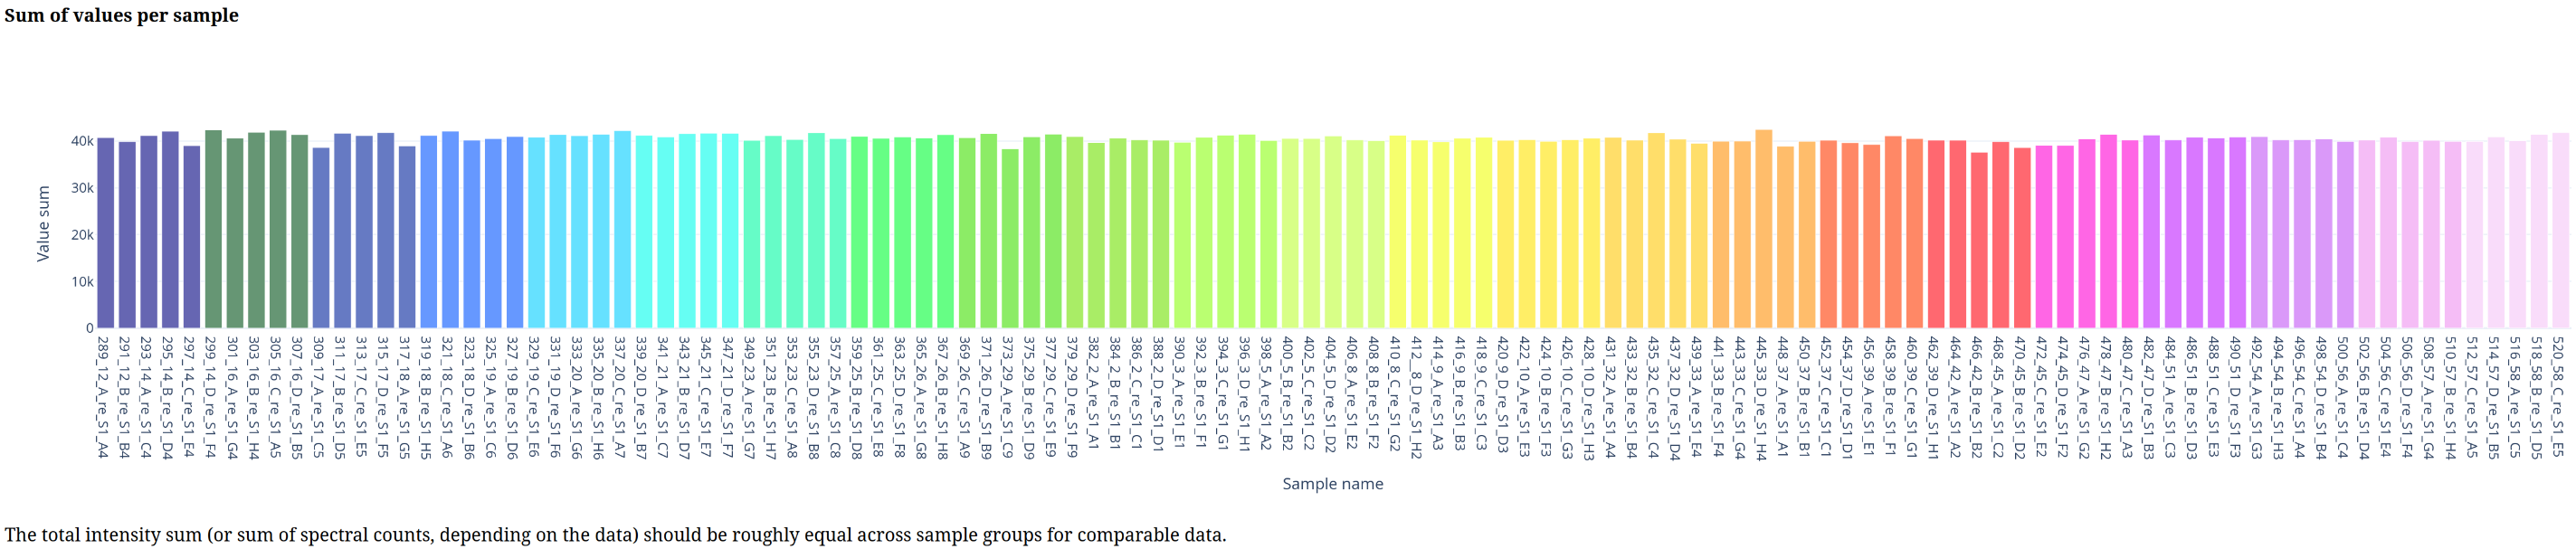Select the short bar for 373_29_A_re_S1_C9

[1010, 239]
